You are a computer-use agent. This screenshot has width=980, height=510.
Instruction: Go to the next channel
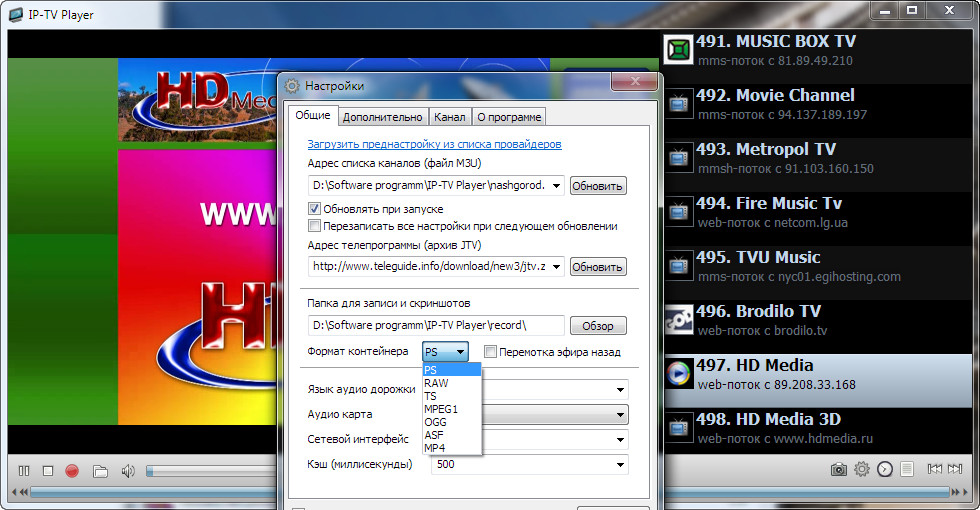coord(955,469)
